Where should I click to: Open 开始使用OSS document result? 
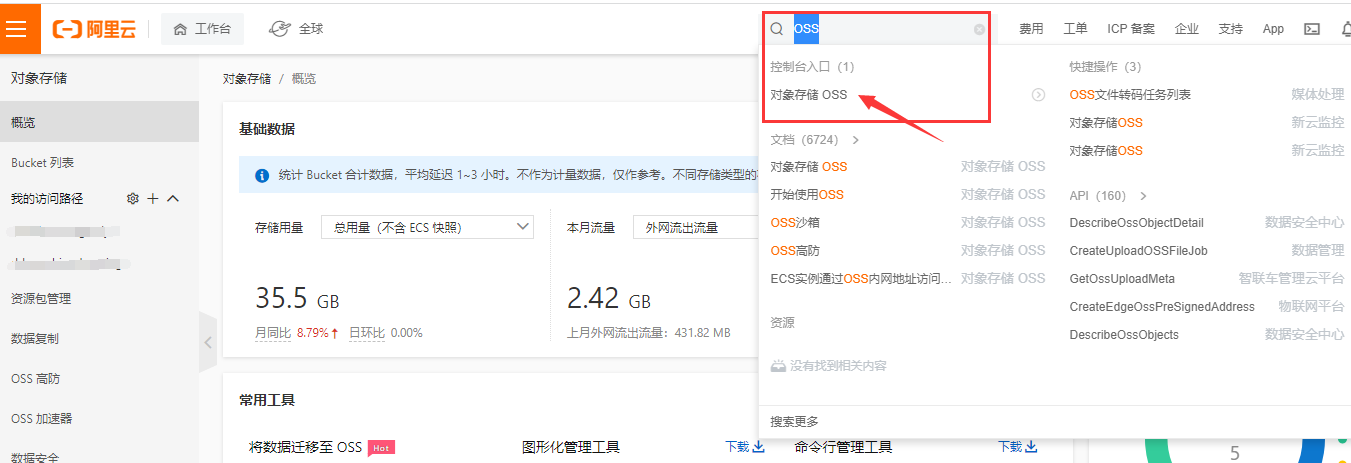point(807,194)
